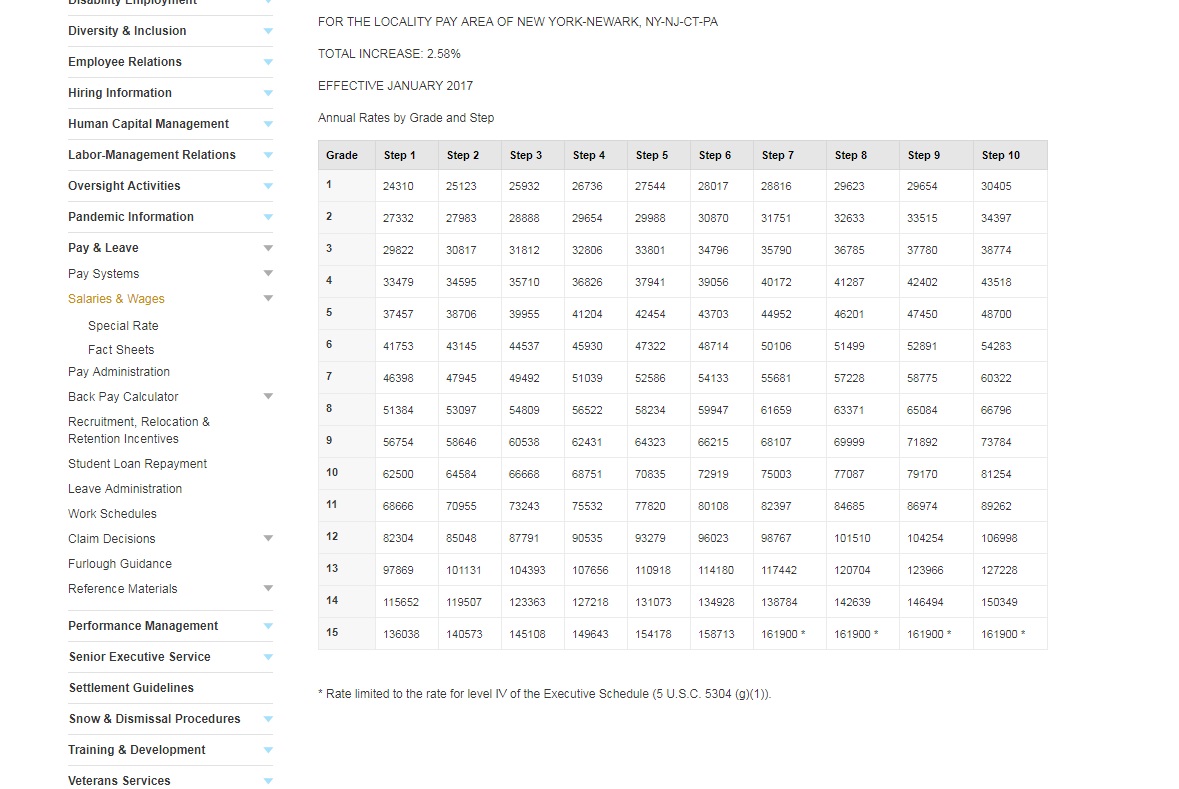1179x789 pixels.
Task: Open the Employee Relations section
Action: [x=125, y=62]
